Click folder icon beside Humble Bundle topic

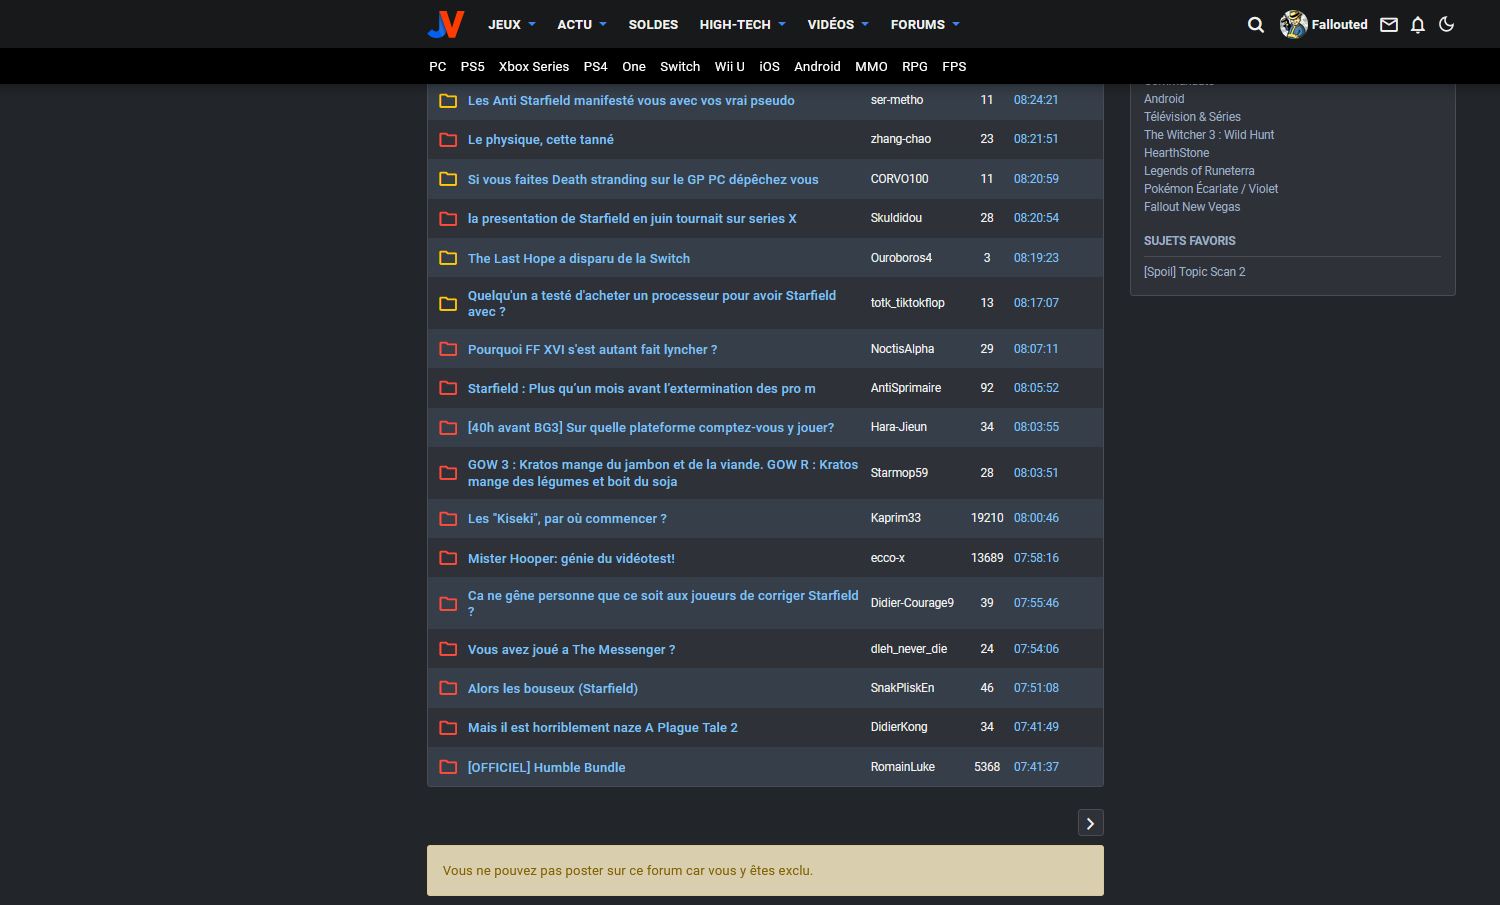pos(448,767)
